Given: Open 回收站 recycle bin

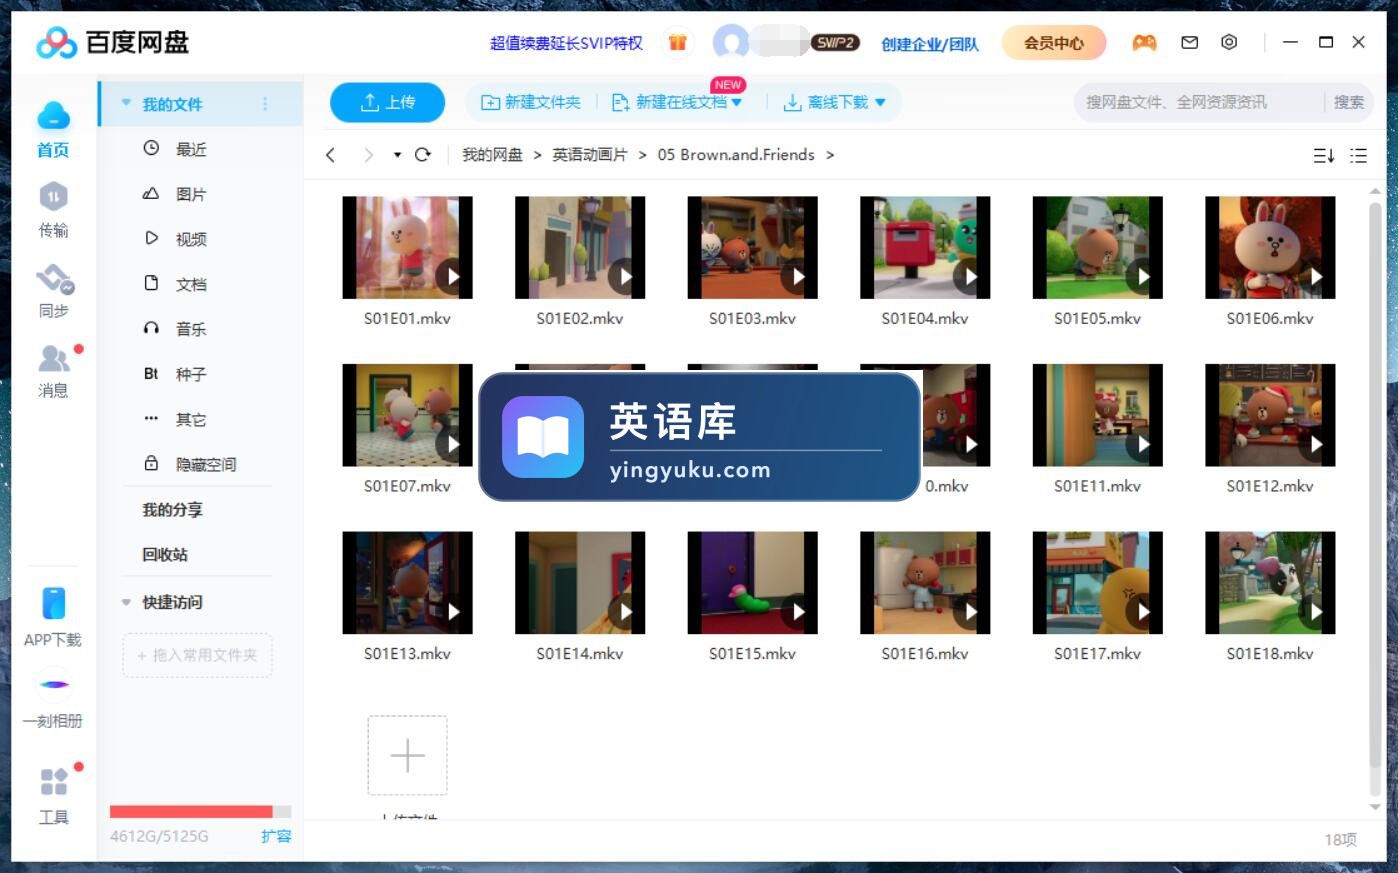Looking at the screenshot, I should click(x=165, y=554).
